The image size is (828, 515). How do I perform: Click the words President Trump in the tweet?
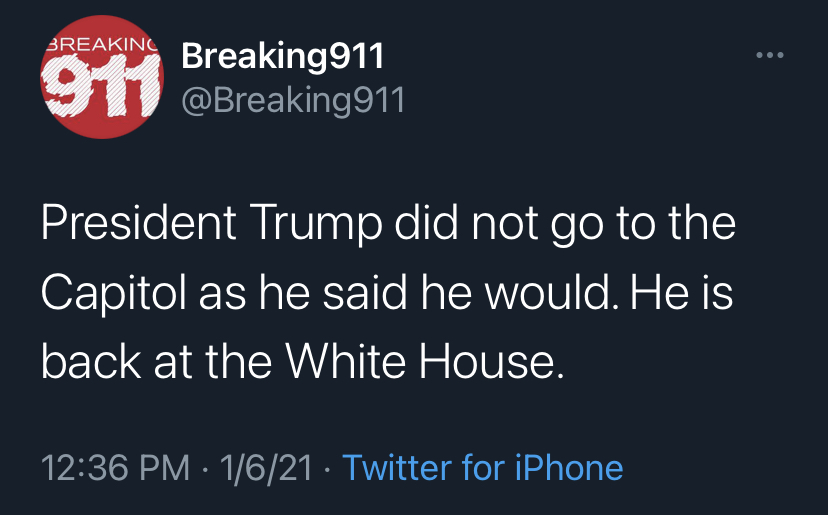click(211, 224)
